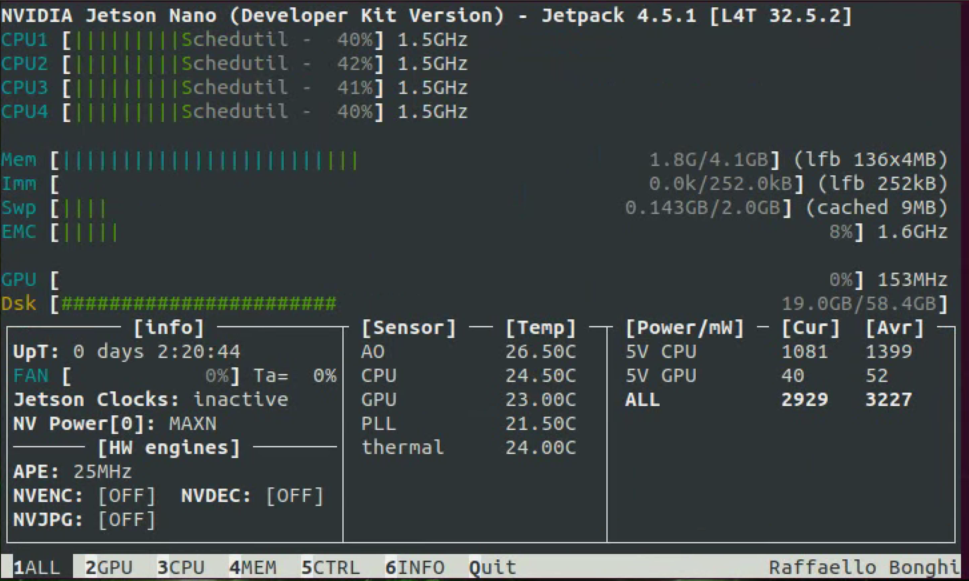Open the 2GPU tab
Image resolution: width=969 pixels, height=581 pixels.
coord(109,567)
